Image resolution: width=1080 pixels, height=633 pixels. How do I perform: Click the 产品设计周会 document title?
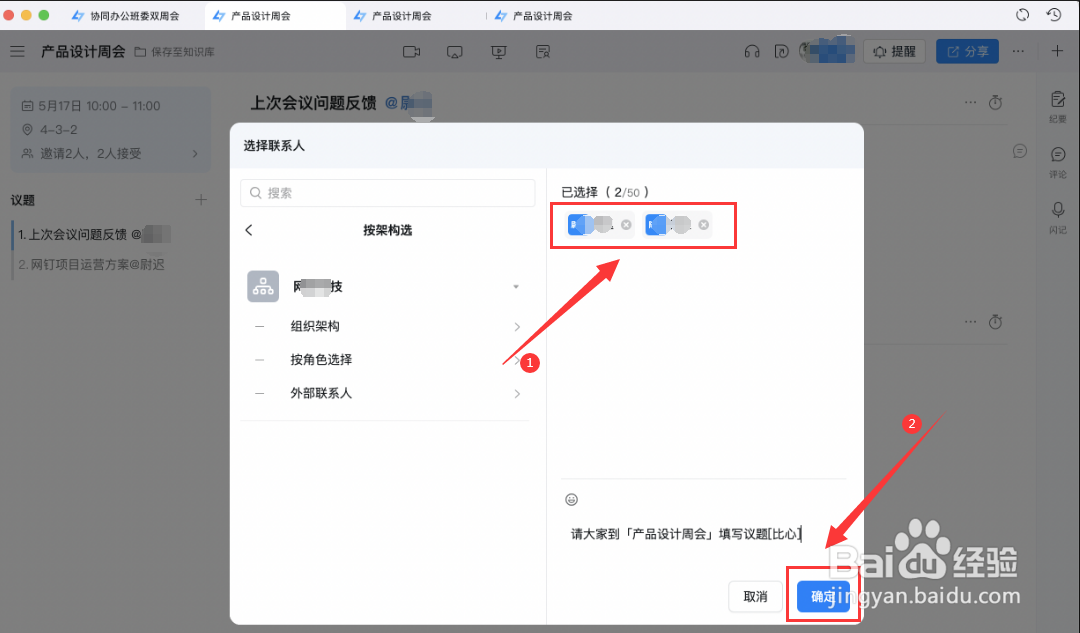tap(83, 52)
